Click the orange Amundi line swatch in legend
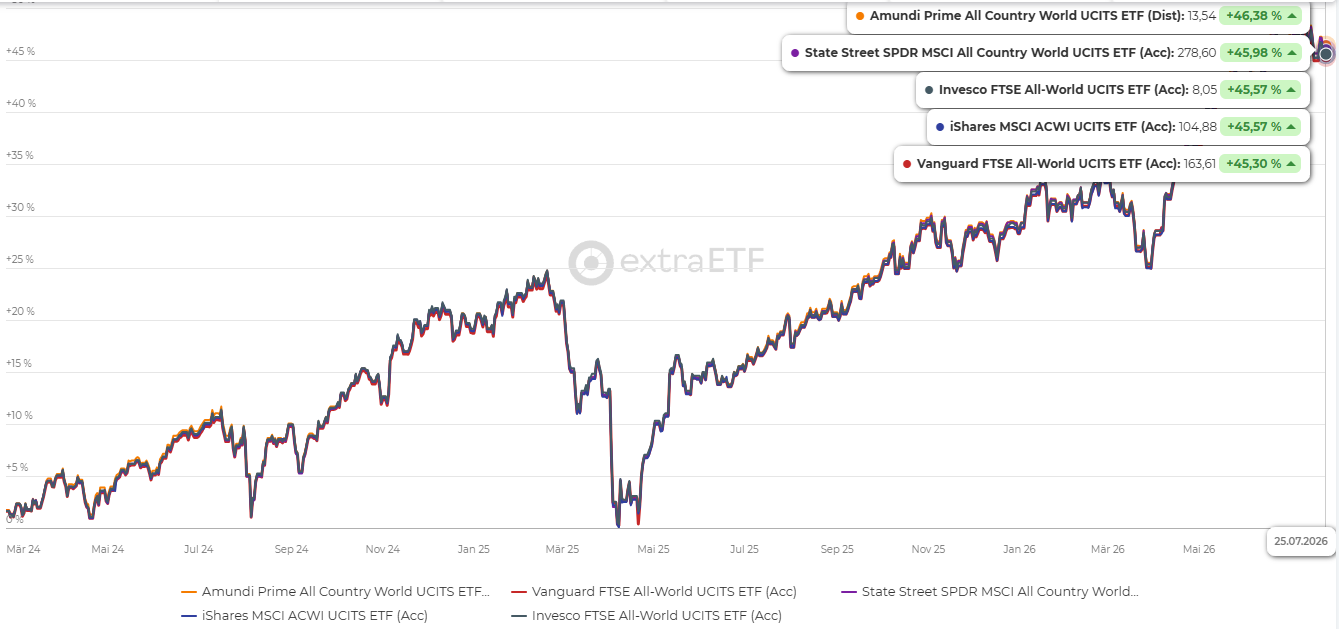 [189, 592]
